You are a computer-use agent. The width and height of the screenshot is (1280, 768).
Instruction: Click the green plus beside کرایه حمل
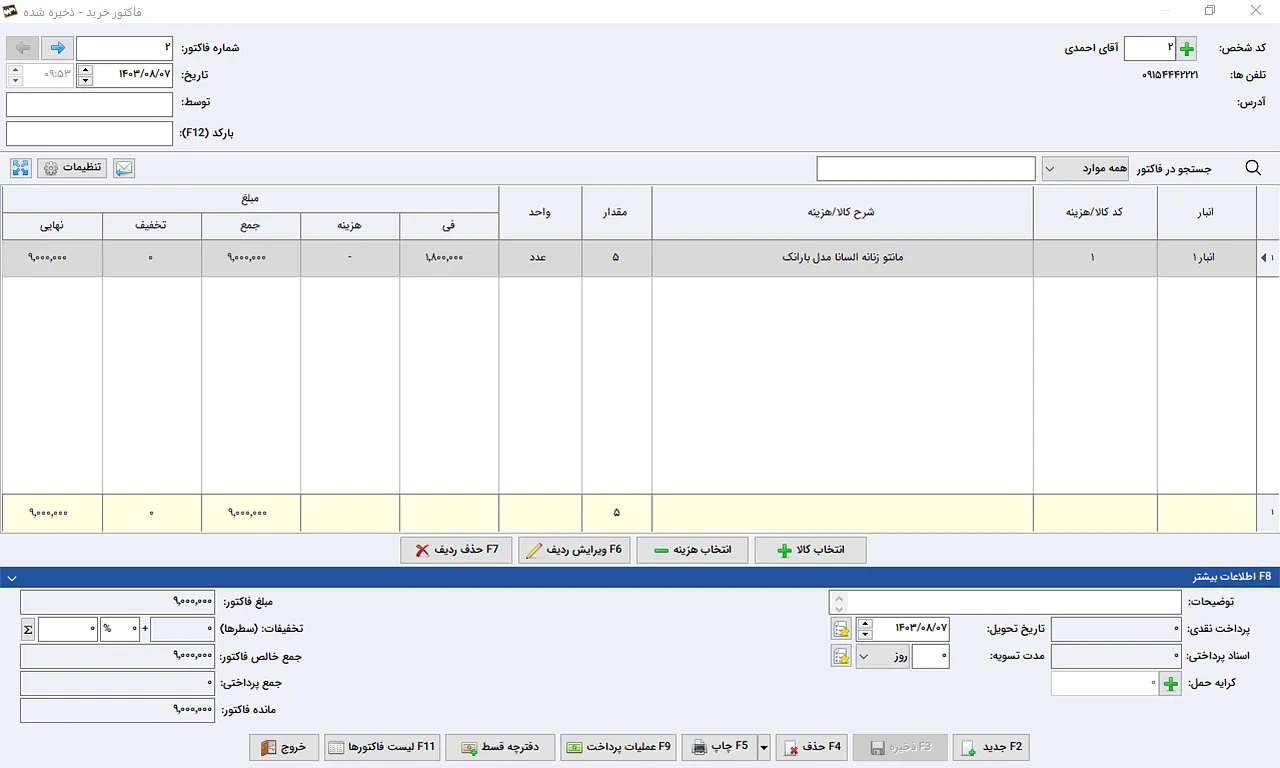coord(1170,684)
